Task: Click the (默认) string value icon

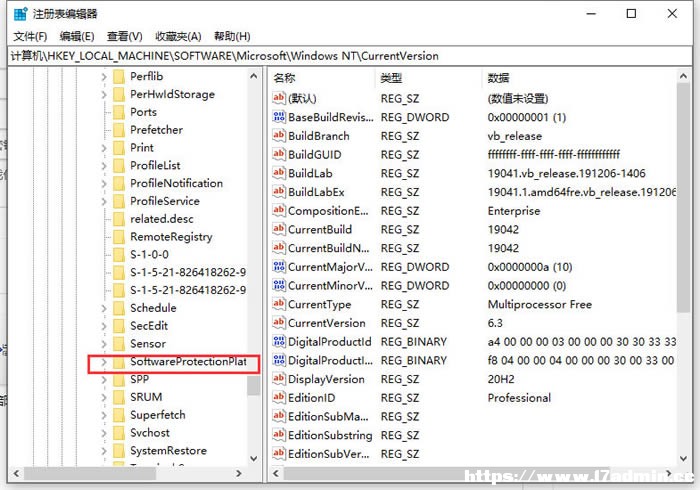Action: click(x=279, y=98)
